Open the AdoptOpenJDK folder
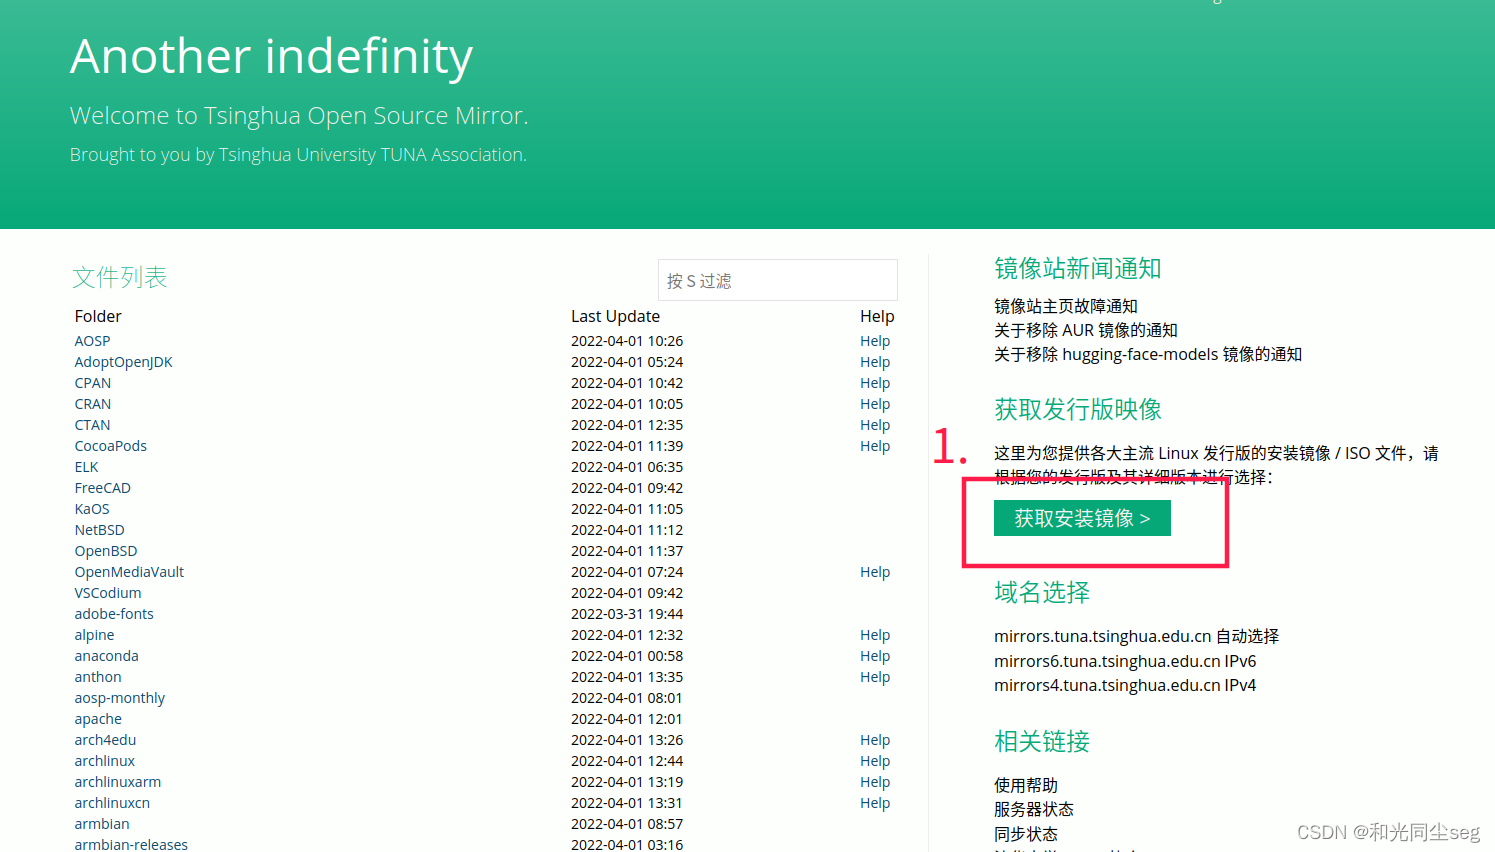The height and width of the screenshot is (852, 1495). (123, 362)
